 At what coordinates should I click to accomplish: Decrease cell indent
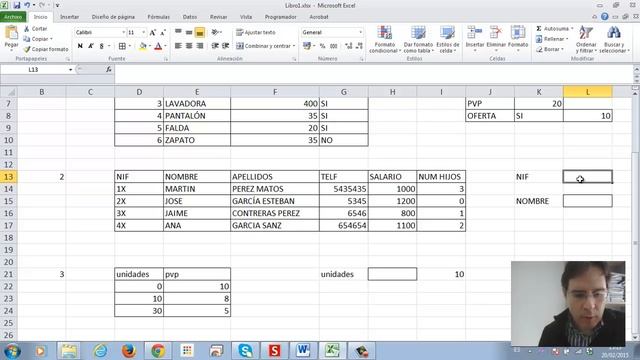(215, 46)
